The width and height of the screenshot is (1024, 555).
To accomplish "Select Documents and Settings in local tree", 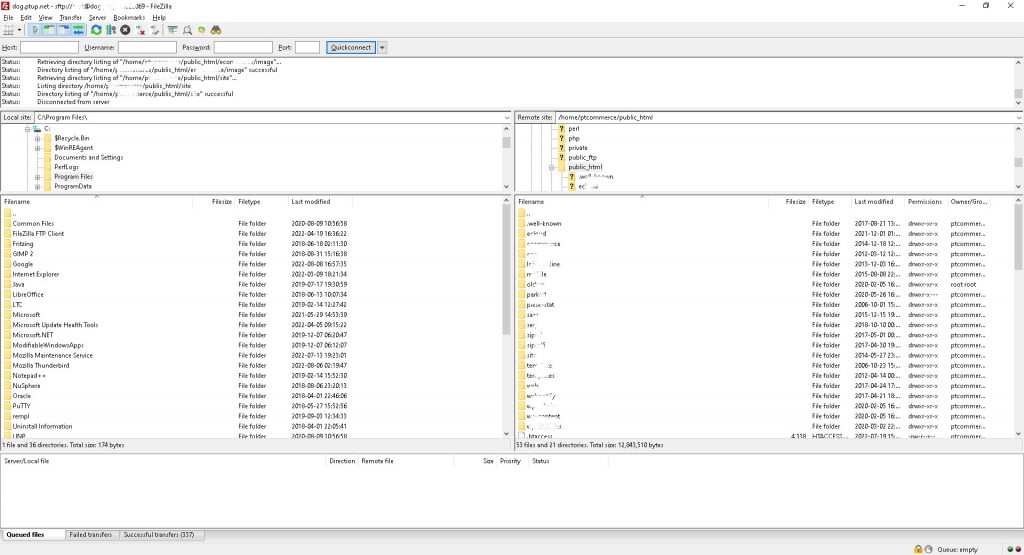I will pos(88,157).
